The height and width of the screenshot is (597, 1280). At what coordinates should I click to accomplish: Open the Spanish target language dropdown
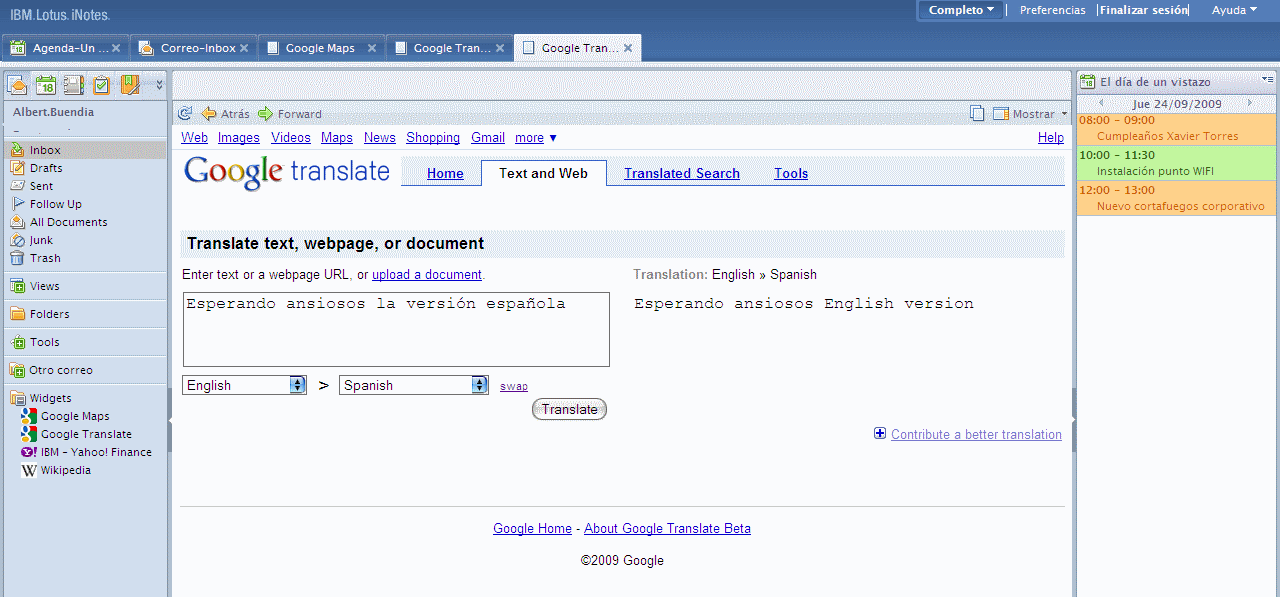pyautogui.click(x=414, y=385)
